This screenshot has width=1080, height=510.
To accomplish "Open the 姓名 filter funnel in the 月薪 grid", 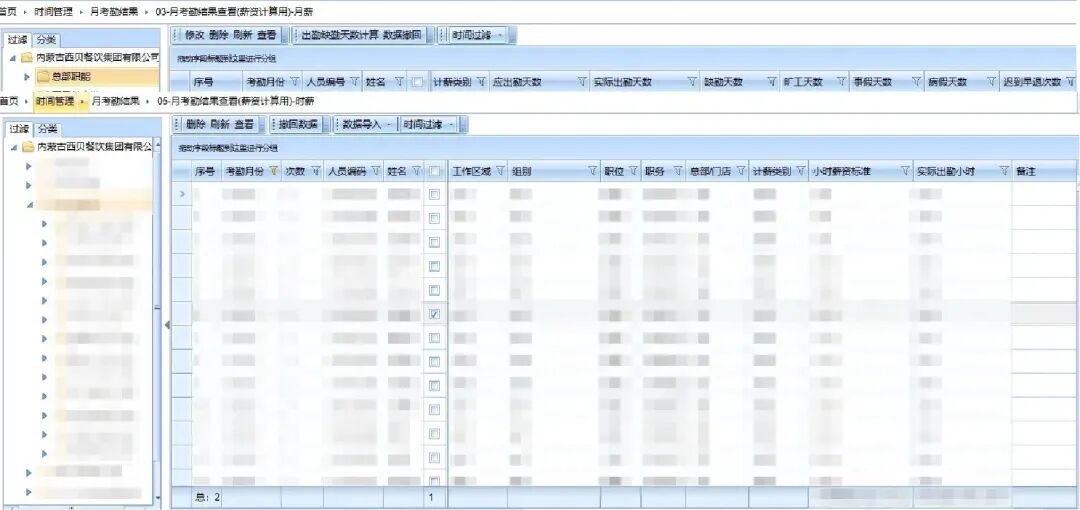I will (x=398, y=82).
